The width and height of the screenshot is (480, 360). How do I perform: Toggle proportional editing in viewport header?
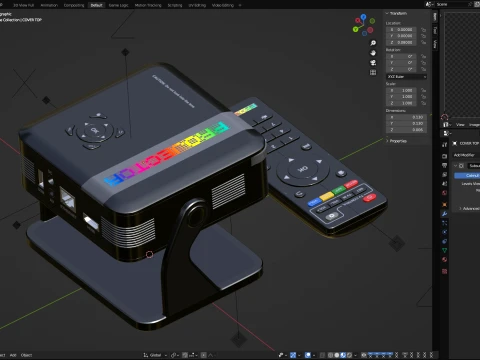204,355
